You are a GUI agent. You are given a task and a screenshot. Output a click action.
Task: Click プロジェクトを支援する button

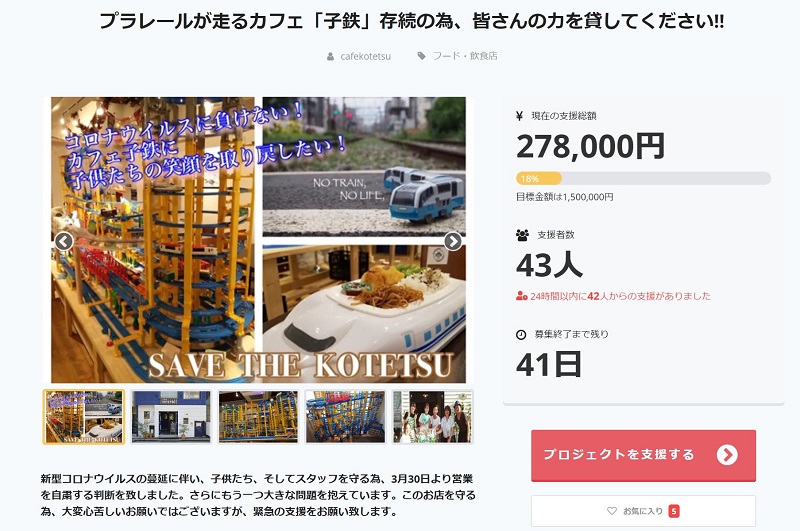point(643,456)
